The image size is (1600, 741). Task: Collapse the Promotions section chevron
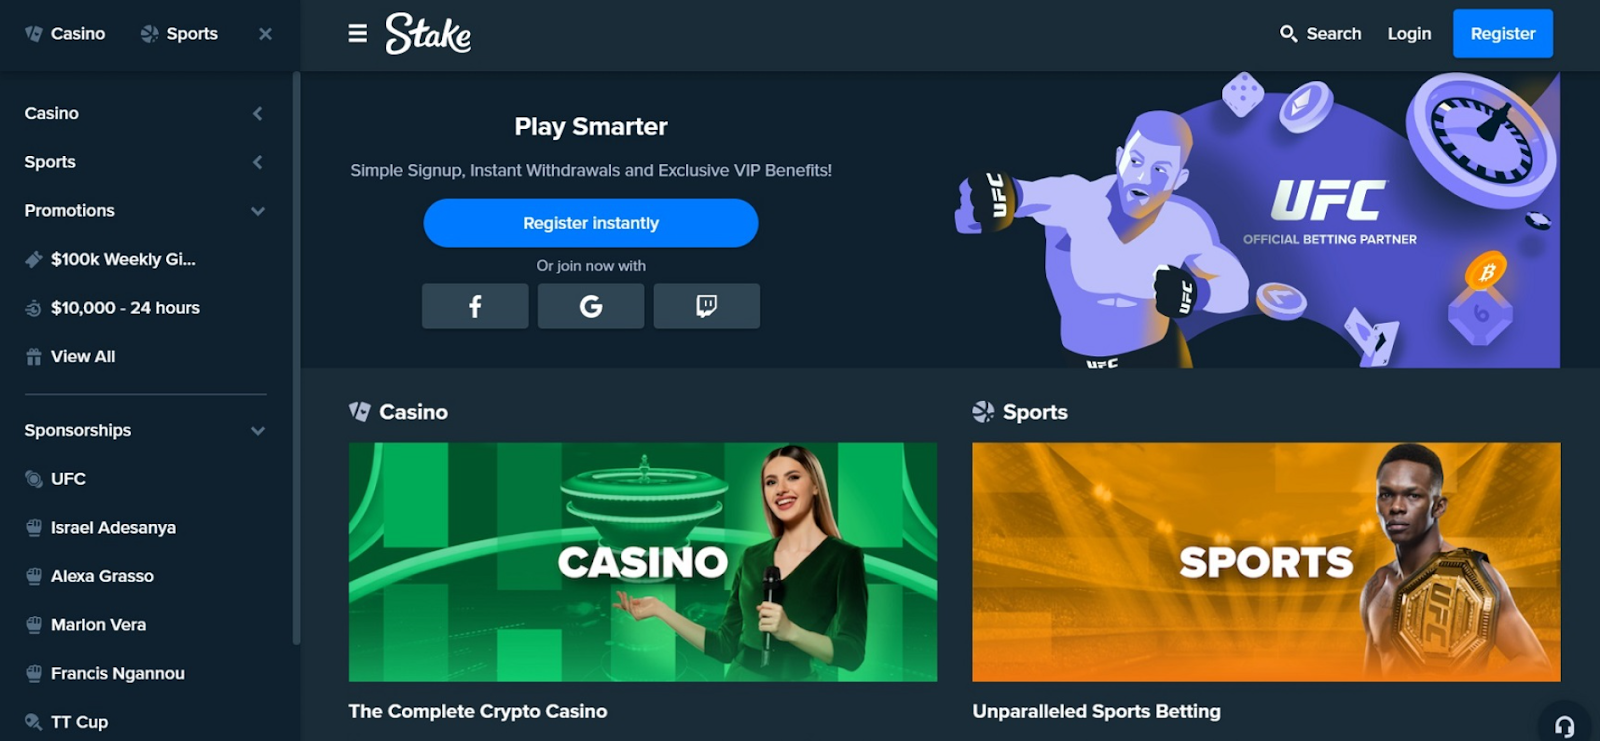[x=258, y=211]
